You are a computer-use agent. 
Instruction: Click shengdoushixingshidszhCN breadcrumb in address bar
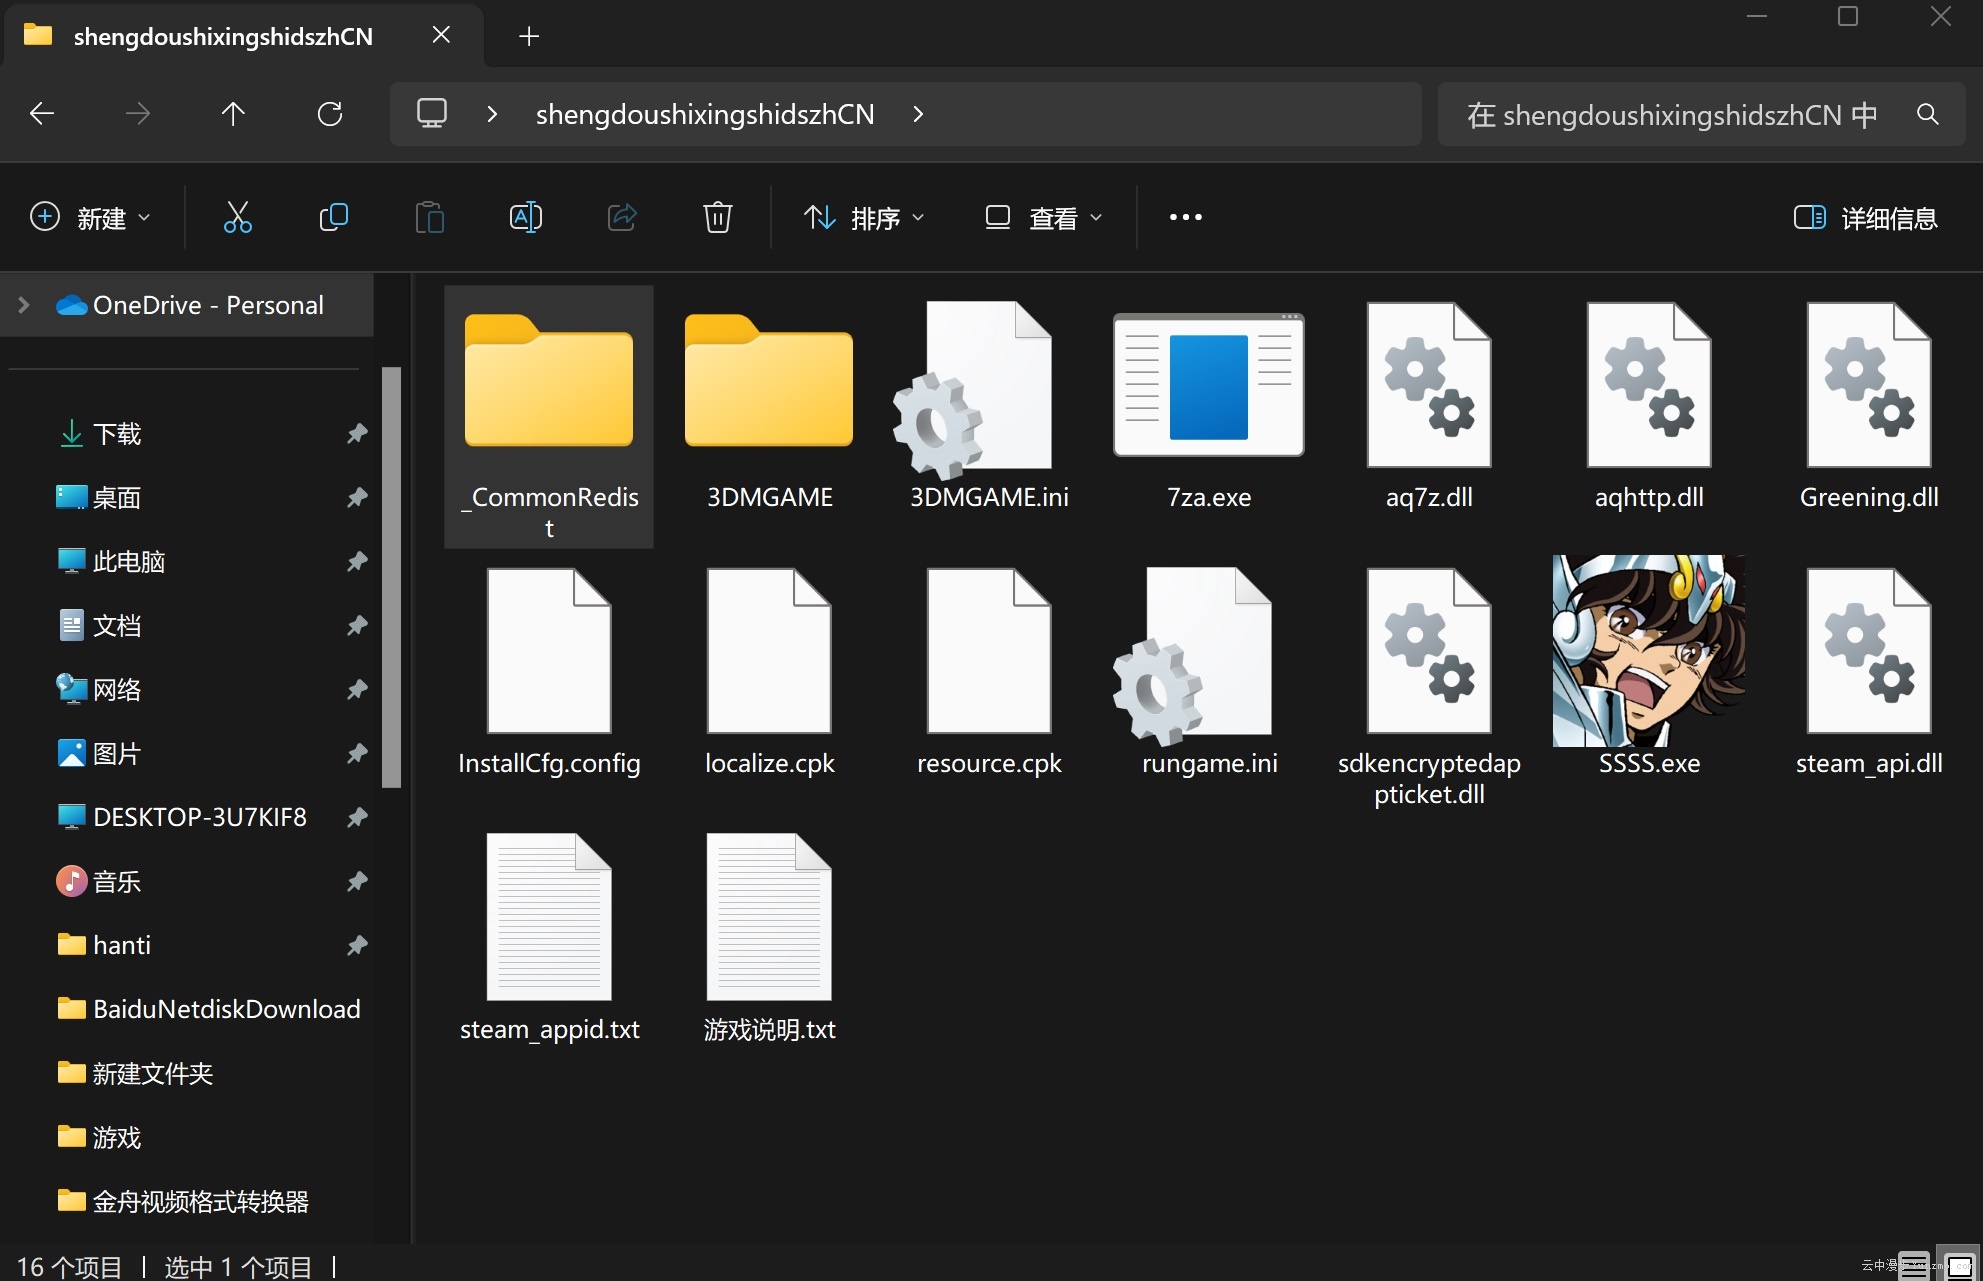coord(705,114)
